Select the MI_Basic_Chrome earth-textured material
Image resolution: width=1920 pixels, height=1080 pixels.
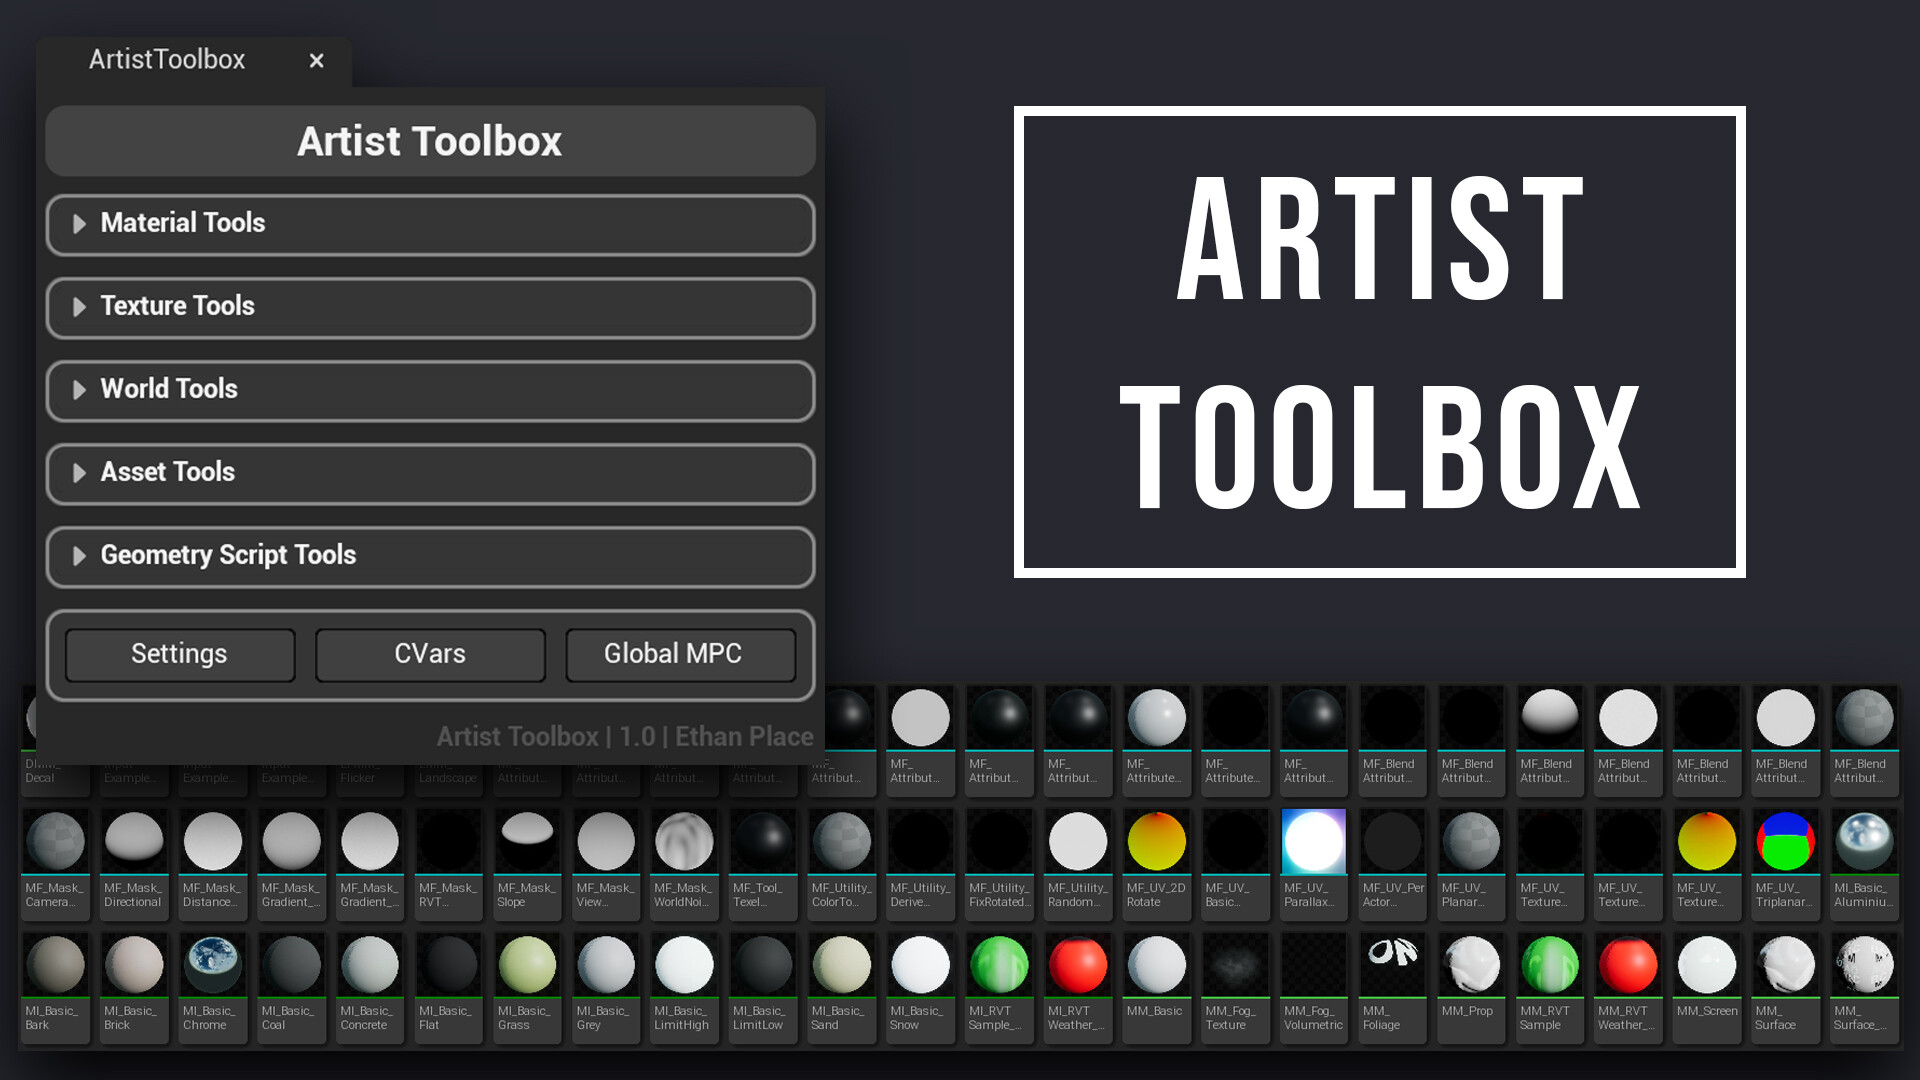pyautogui.click(x=212, y=965)
